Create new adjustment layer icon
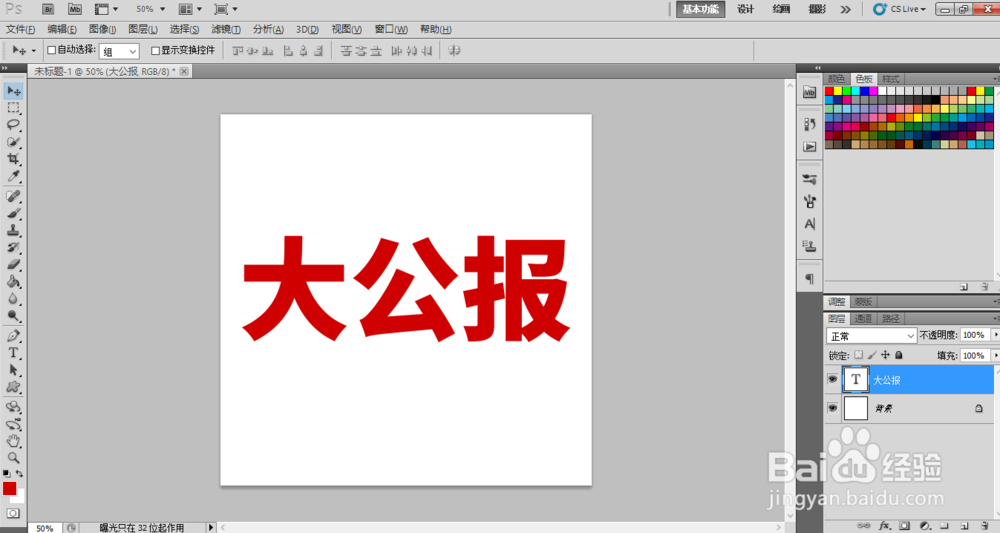The image size is (1000, 533). click(925, 526)
